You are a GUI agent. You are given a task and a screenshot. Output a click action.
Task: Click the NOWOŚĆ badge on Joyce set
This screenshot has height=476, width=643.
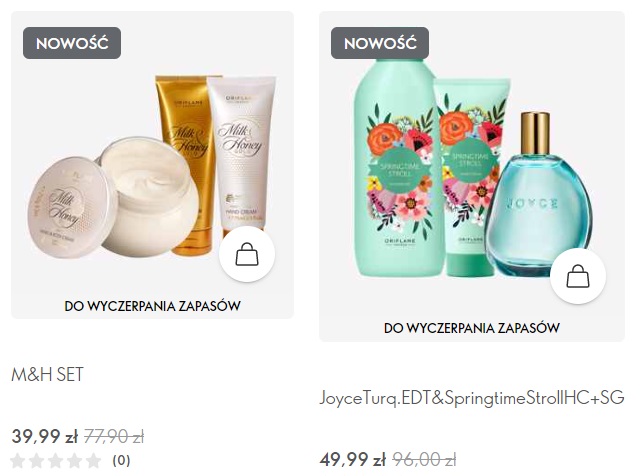(x=380, y=43)
